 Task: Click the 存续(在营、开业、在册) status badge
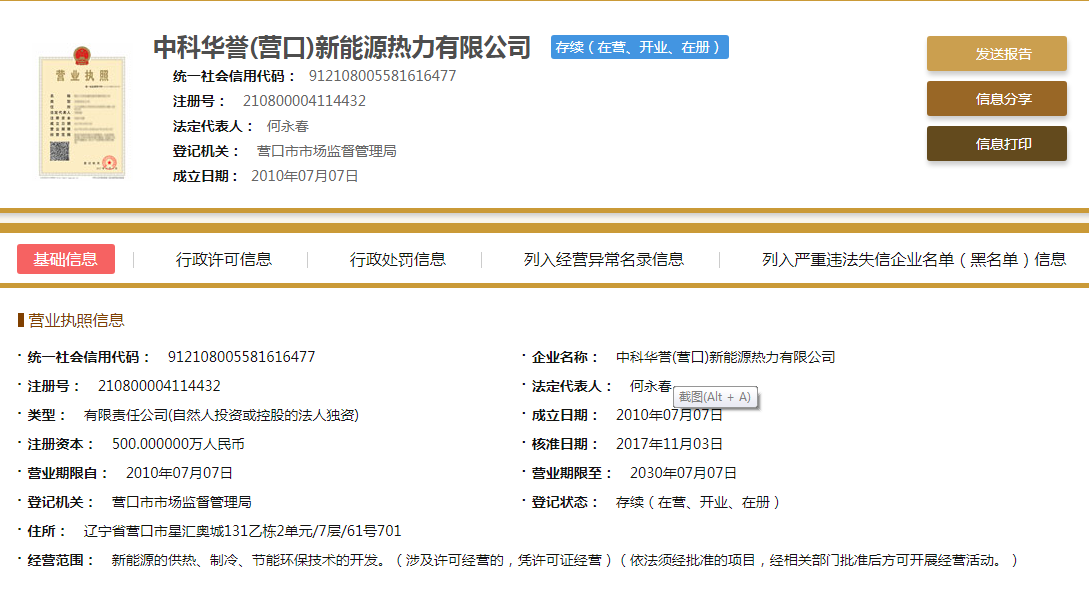pos(640,47)
